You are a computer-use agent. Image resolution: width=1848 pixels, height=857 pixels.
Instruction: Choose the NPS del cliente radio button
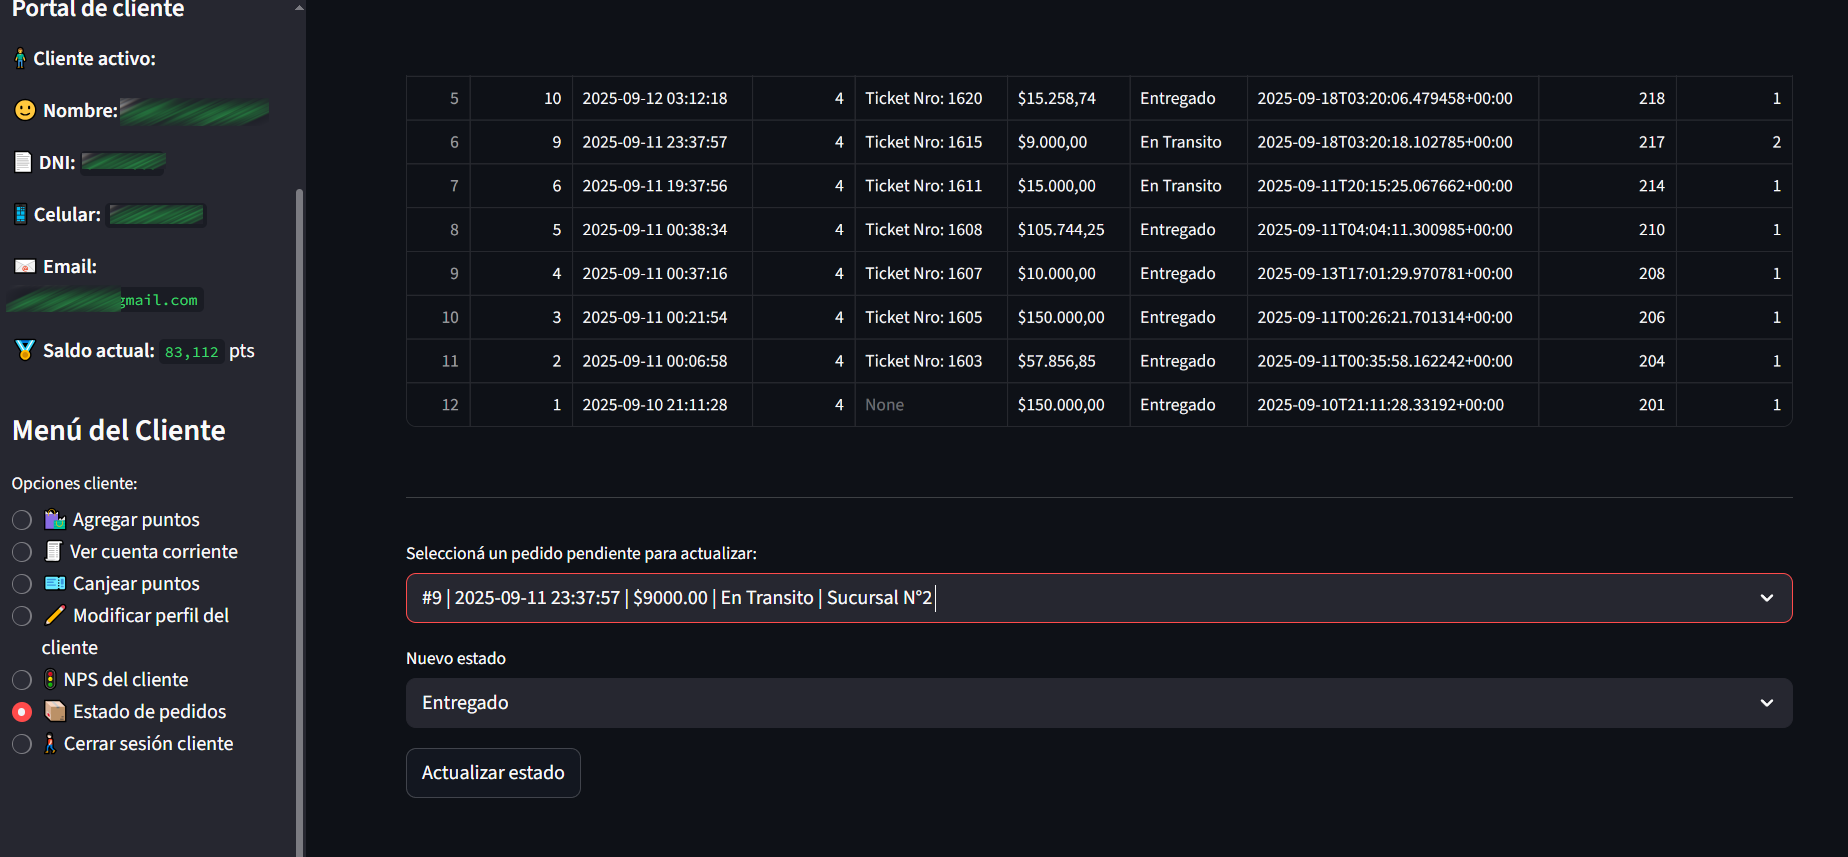22,680
